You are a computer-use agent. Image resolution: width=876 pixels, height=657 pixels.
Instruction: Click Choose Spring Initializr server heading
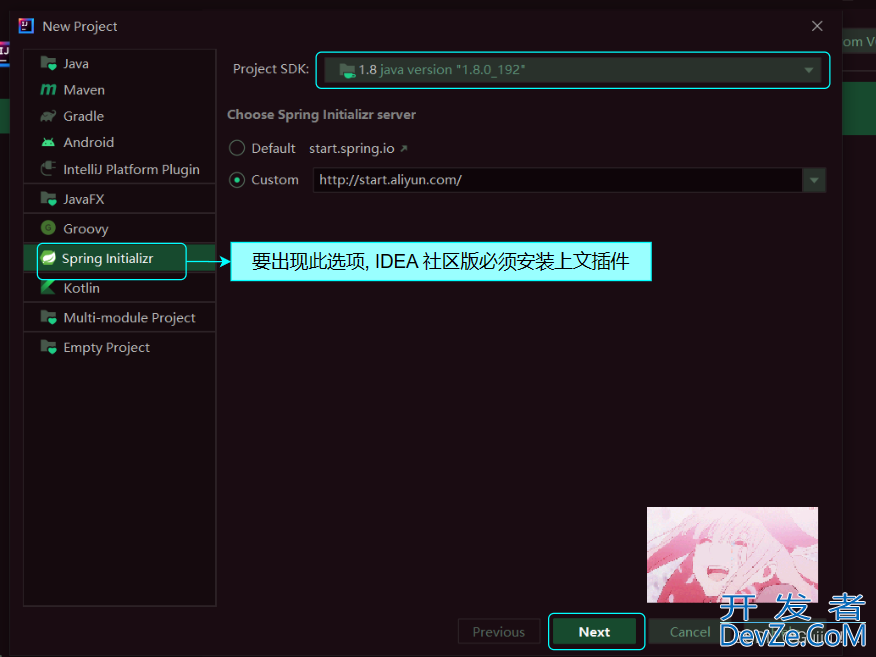321,115
